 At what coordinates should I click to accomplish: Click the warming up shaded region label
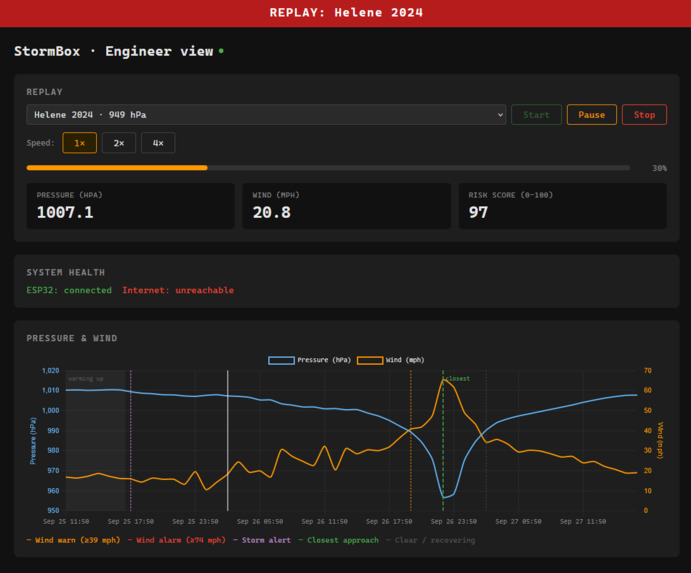[x=85, y=379]
